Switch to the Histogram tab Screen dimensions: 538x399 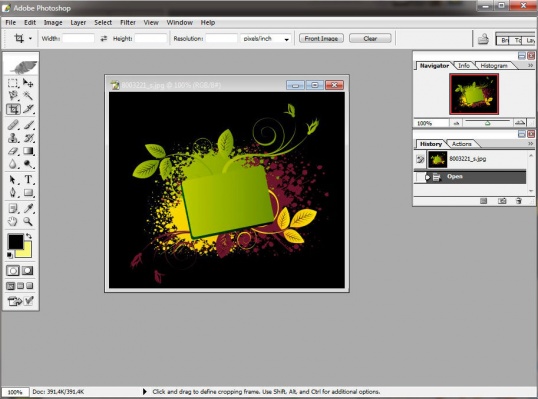click(x=494, y=66)
